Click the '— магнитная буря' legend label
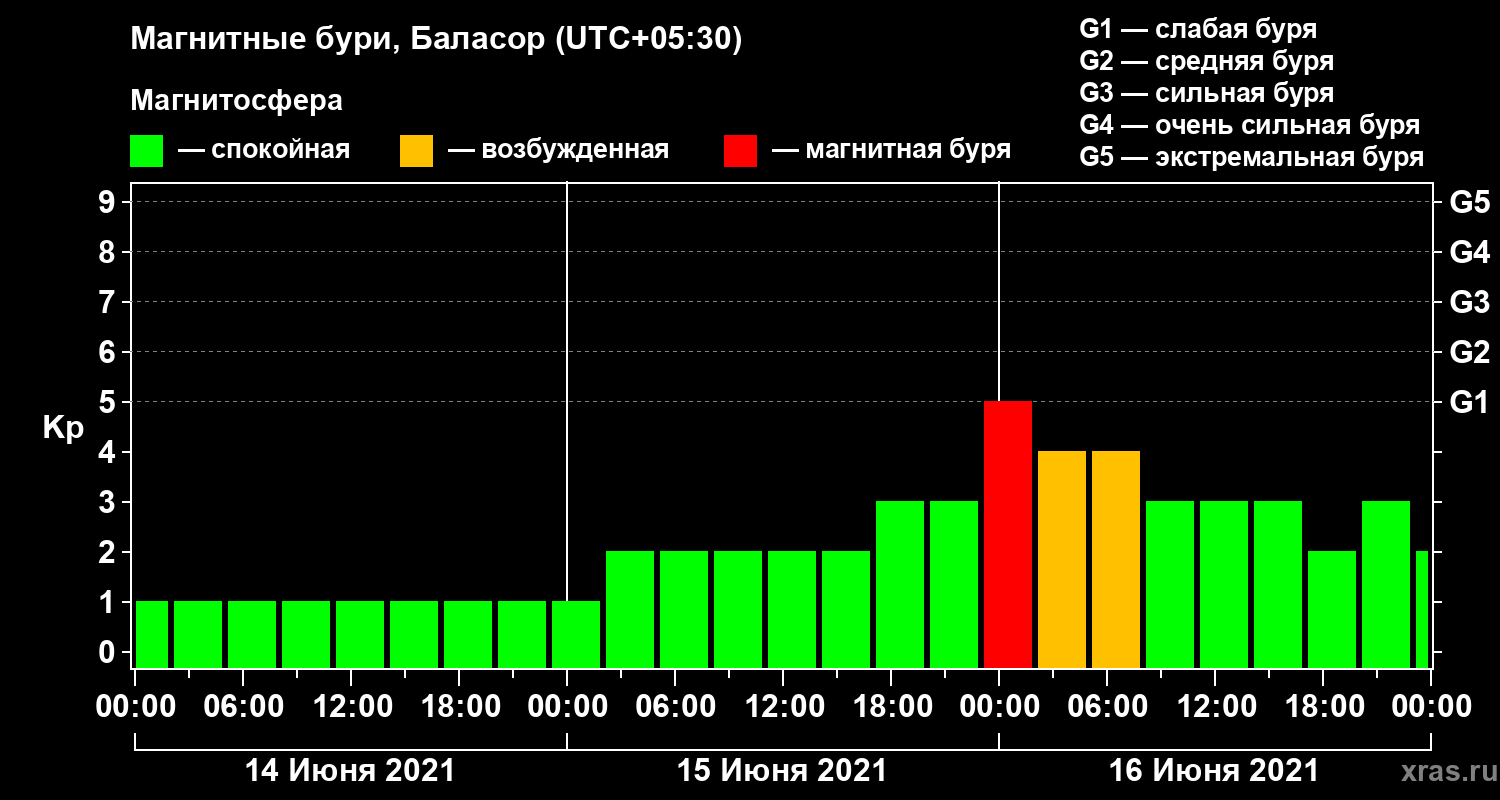The width and height of the screenshot is (1500, 800). 892,151
